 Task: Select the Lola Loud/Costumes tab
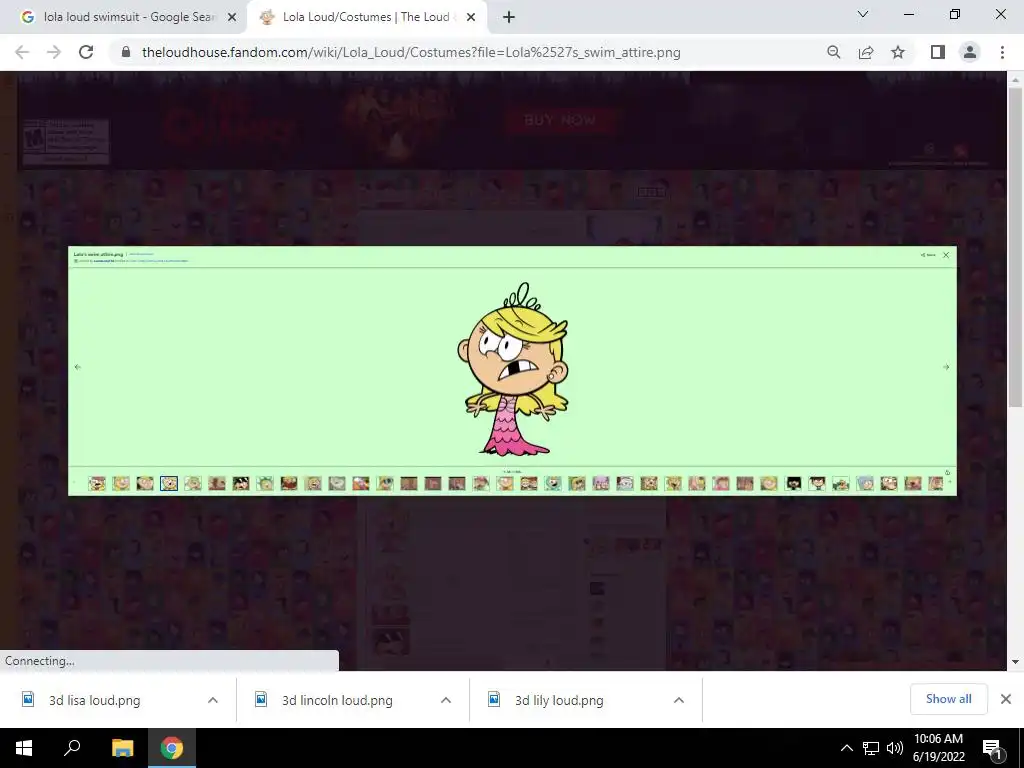[x=366, y=17]
